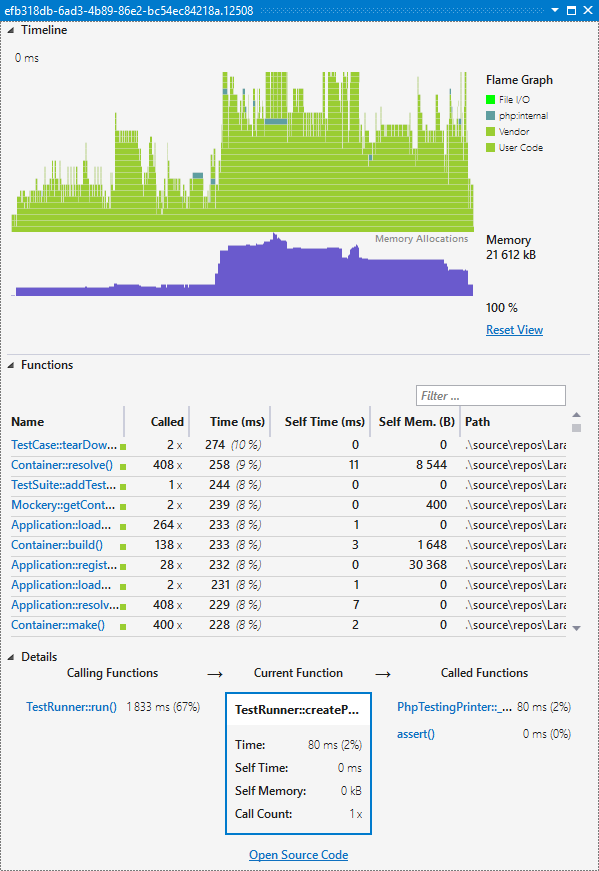Collapse the Functions section
Viewport: 599px width, 871px height.
[x=11, y=366]
